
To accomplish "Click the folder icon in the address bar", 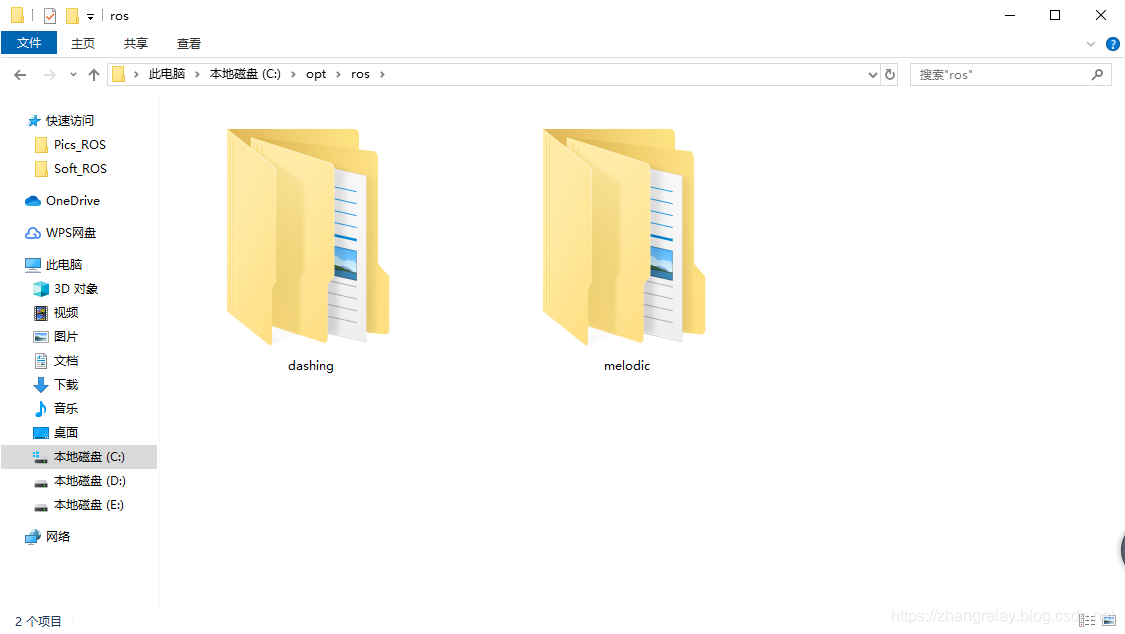I will (119, 75).
